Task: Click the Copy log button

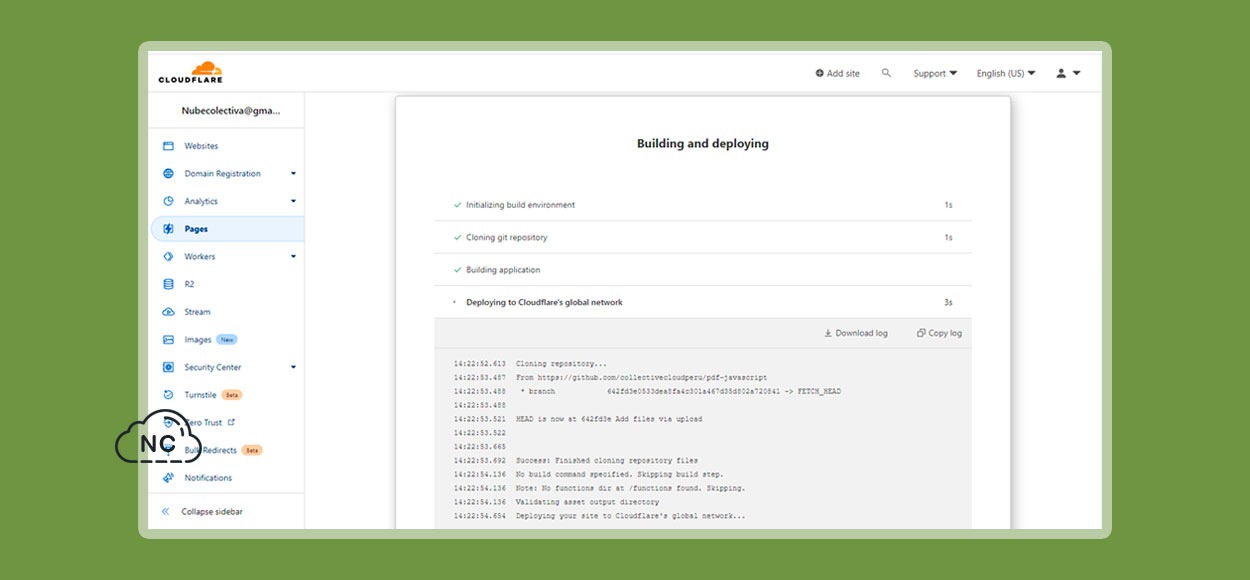Action: pyautogui.click(x=939, y=333)
